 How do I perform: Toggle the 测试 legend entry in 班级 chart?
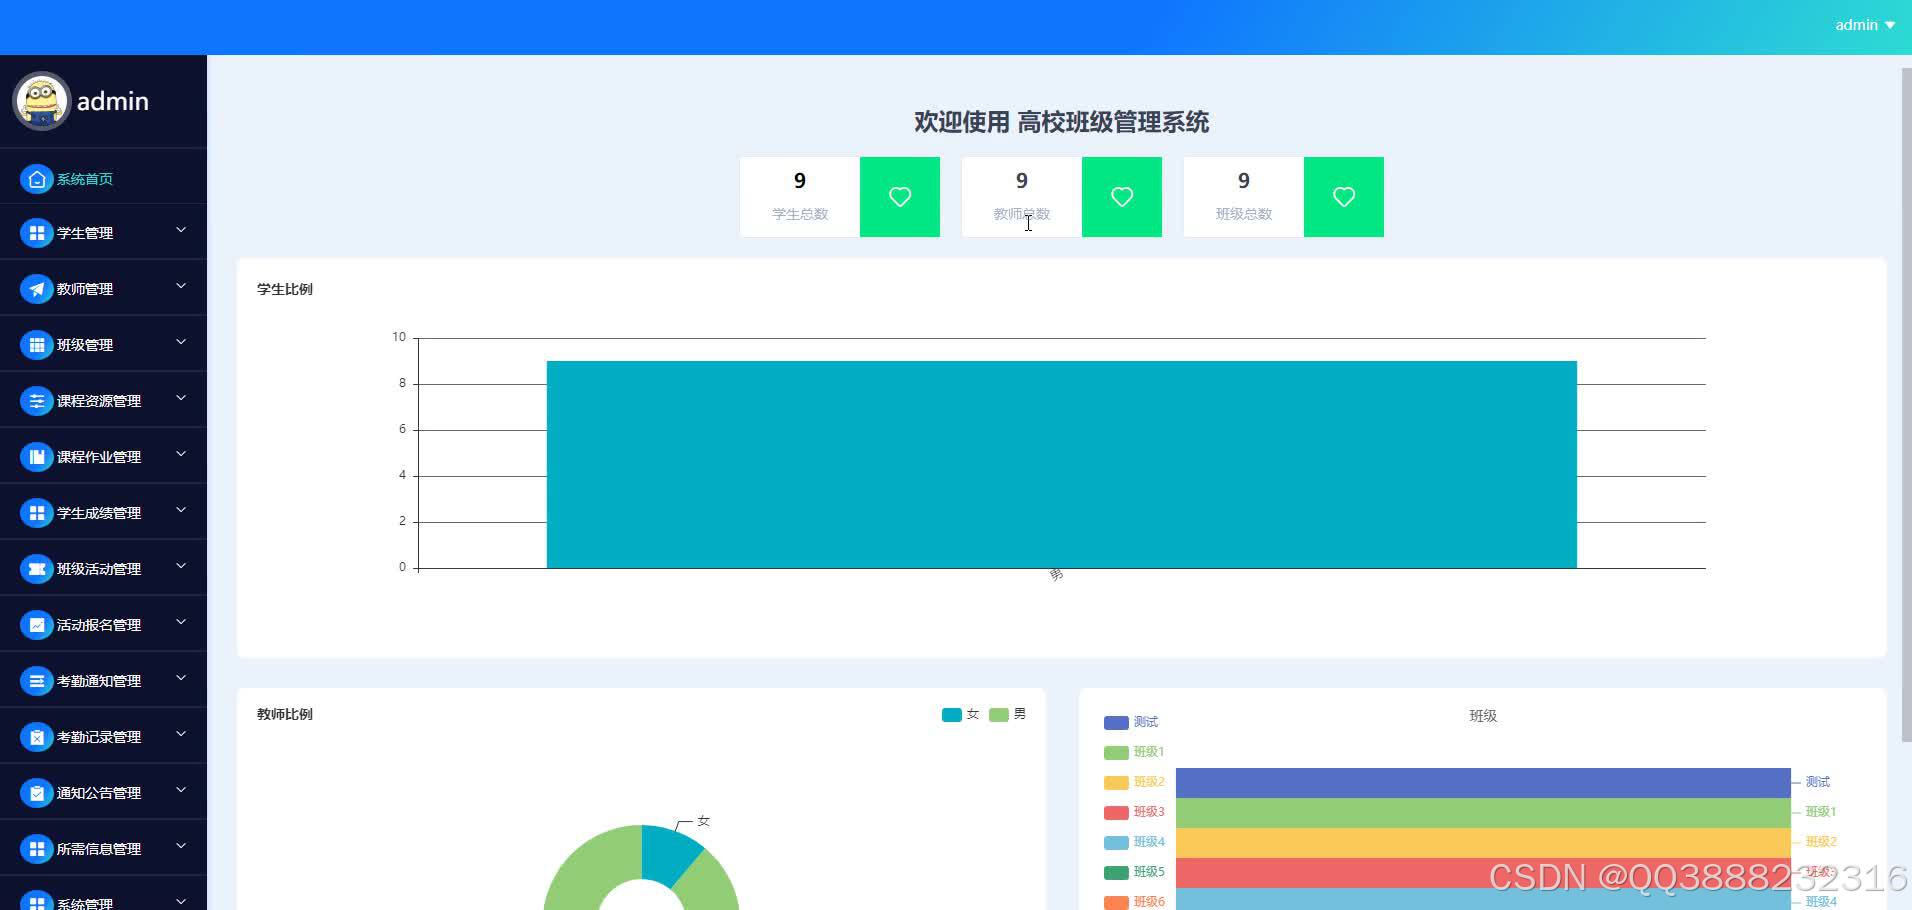[1131, 722]
